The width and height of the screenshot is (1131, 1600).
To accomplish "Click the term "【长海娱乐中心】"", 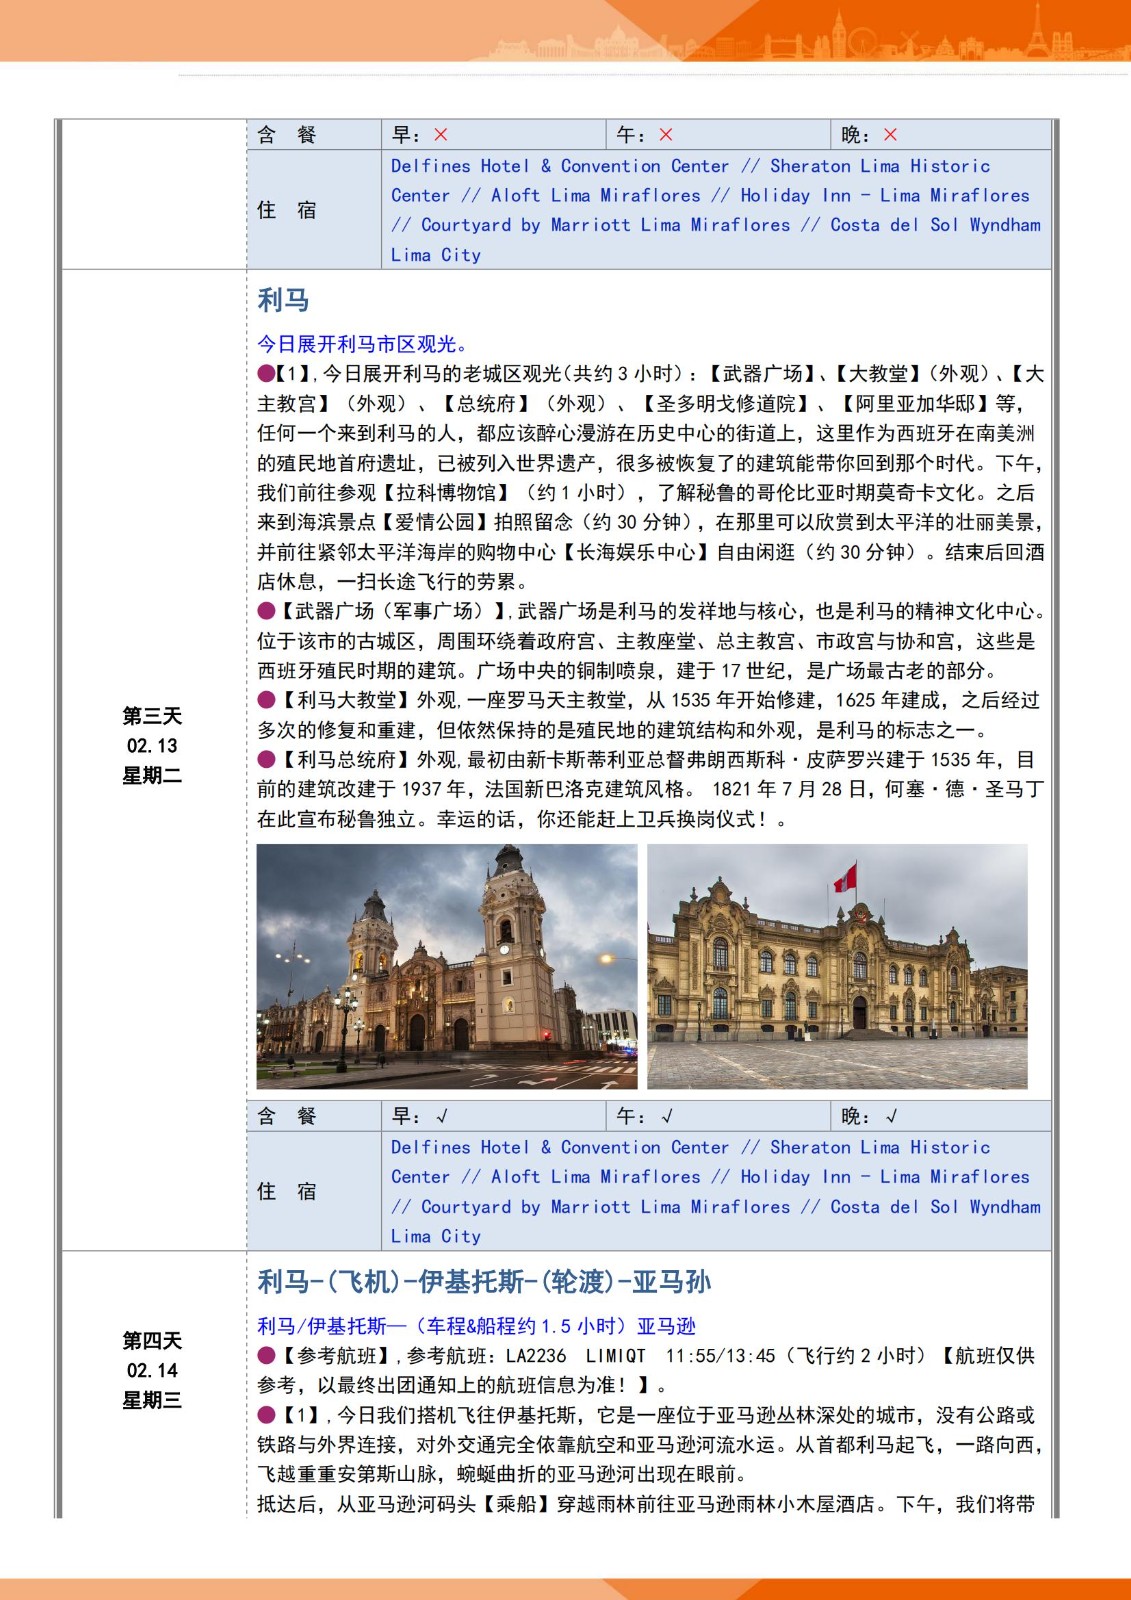I will (634, 552).
